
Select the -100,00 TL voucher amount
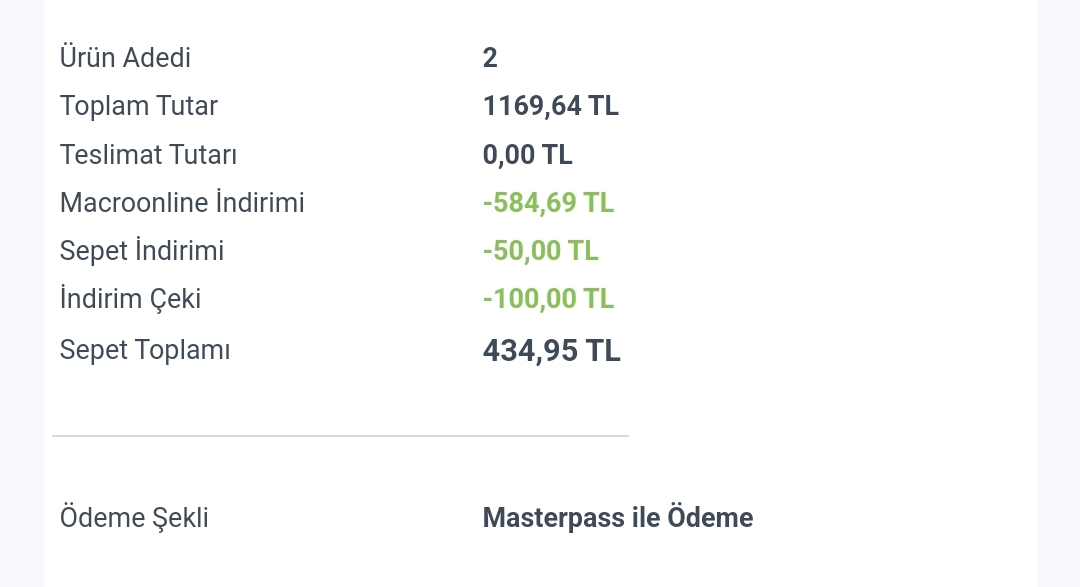pos(548,299)
